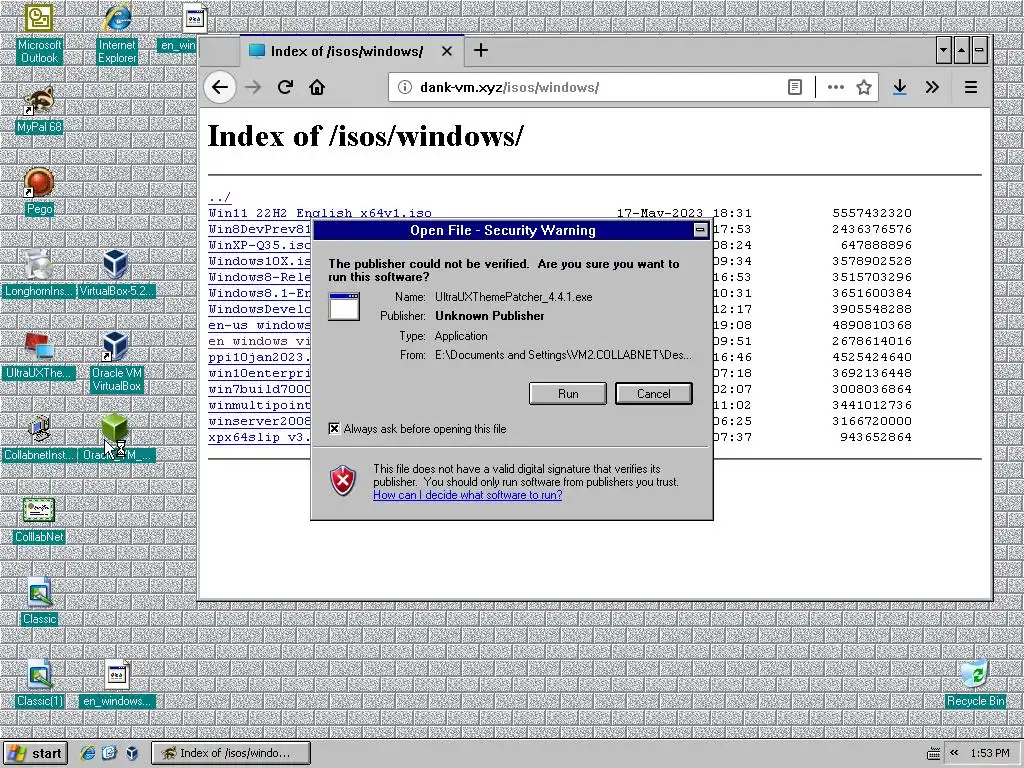
Task: Select the CollabnetInst desktop icon
Action: [x=39, y=438]
